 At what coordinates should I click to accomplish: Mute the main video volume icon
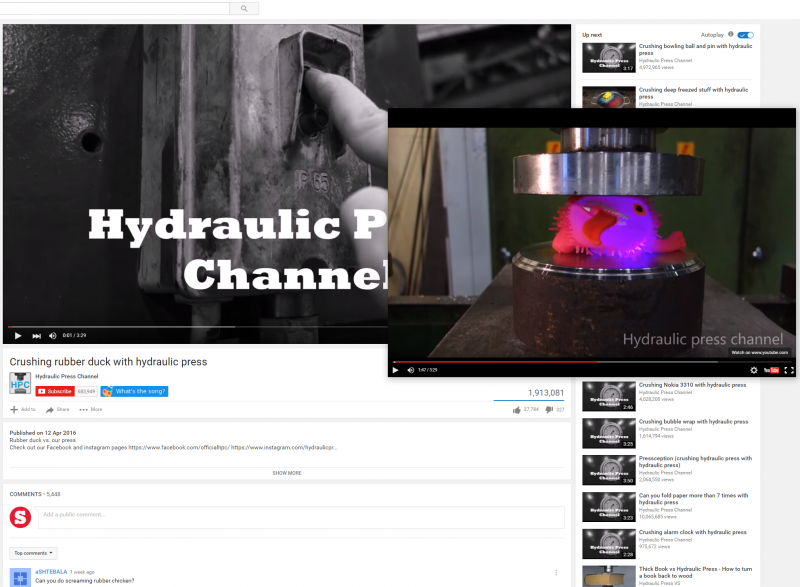(53, 335)
